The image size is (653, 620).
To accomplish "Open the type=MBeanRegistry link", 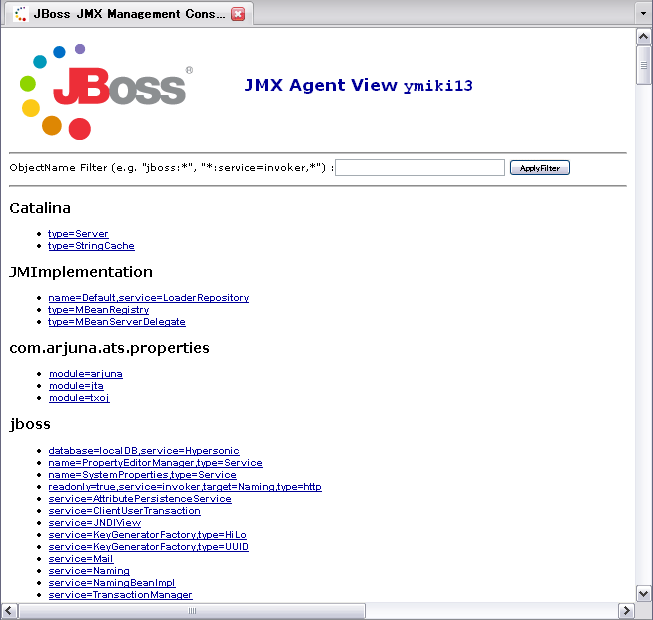I will pos(99,310).
